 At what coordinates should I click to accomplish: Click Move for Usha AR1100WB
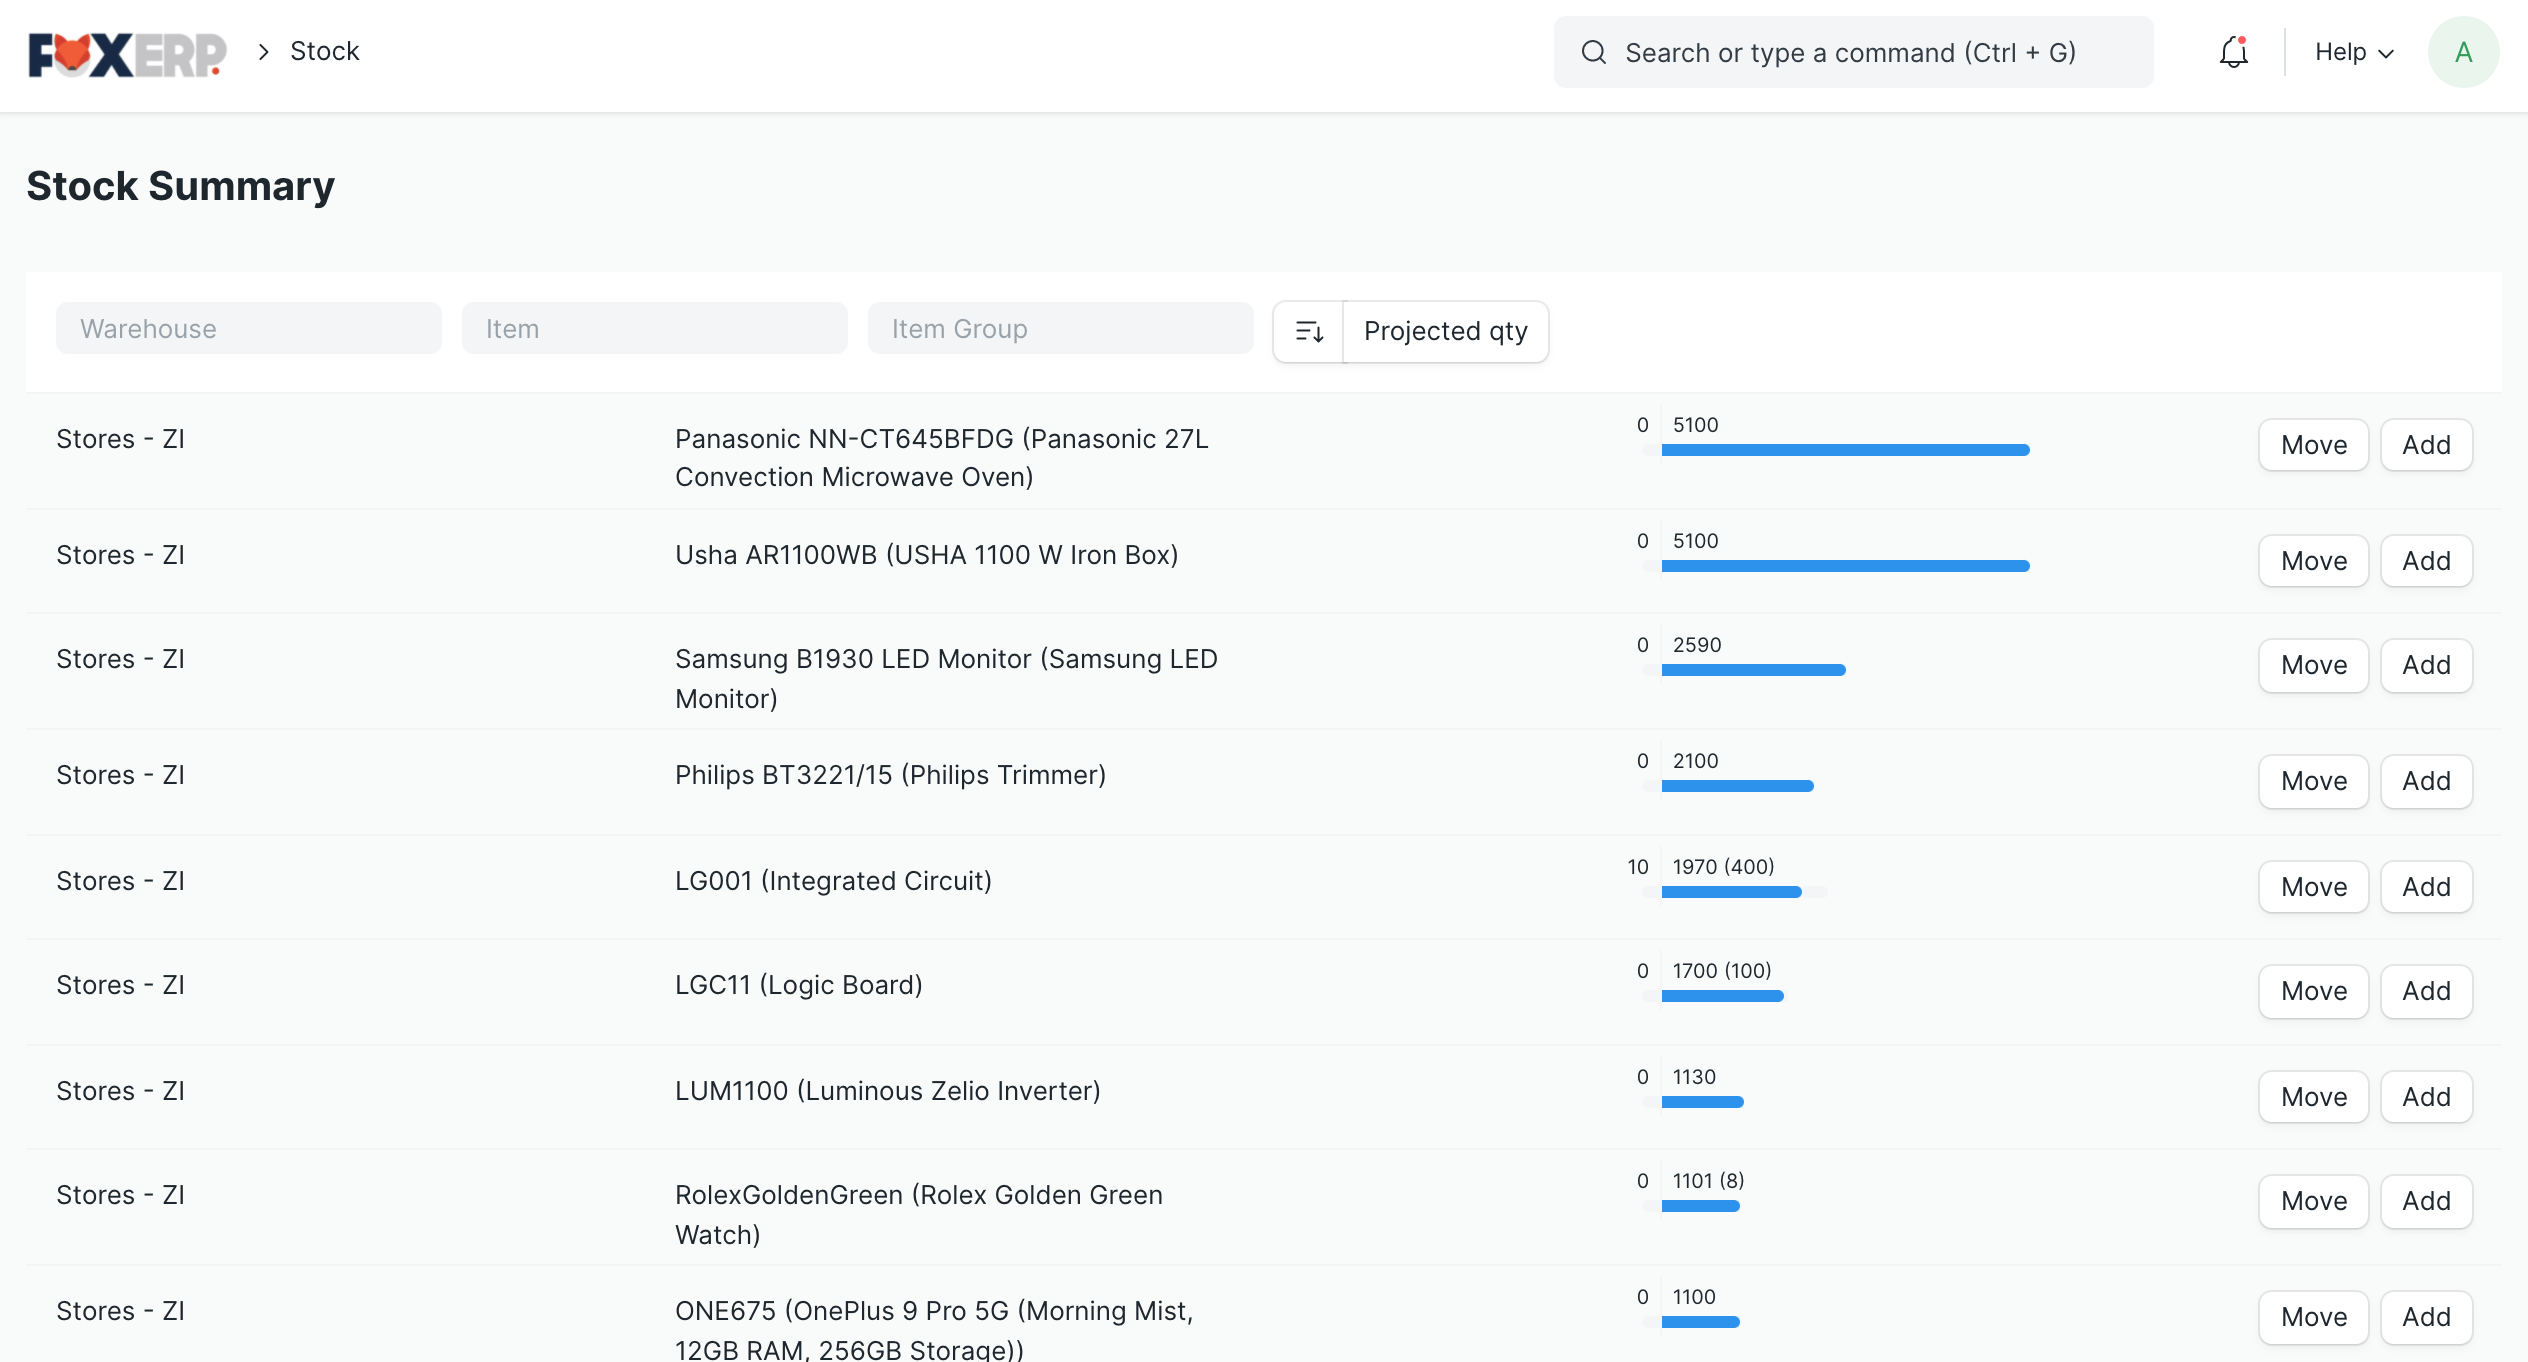(x=2314, y=561)
